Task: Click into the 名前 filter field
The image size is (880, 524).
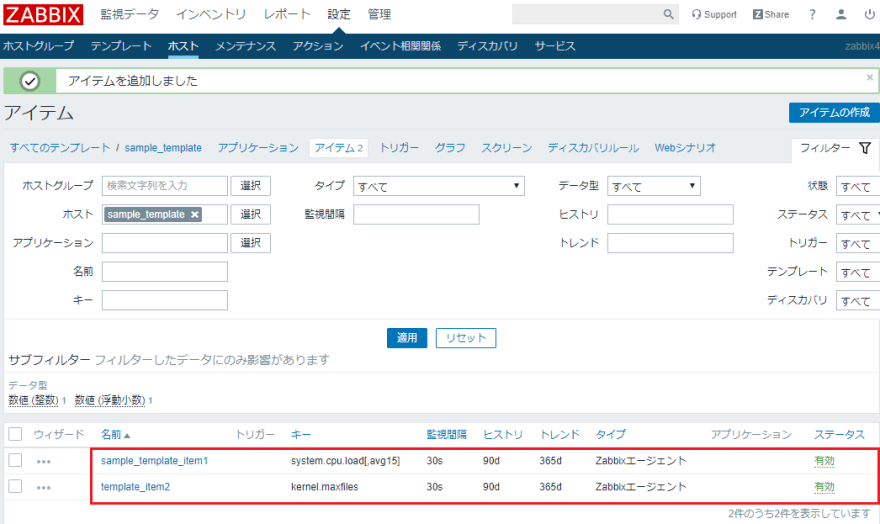Action: (165, 272)
